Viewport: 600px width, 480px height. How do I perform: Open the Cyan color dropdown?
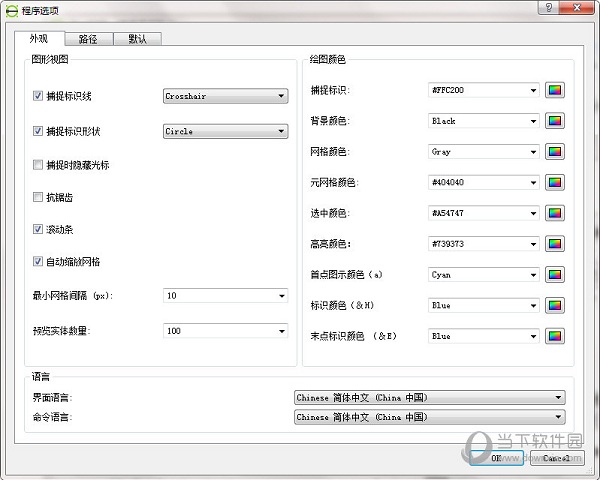coord(484,274)
